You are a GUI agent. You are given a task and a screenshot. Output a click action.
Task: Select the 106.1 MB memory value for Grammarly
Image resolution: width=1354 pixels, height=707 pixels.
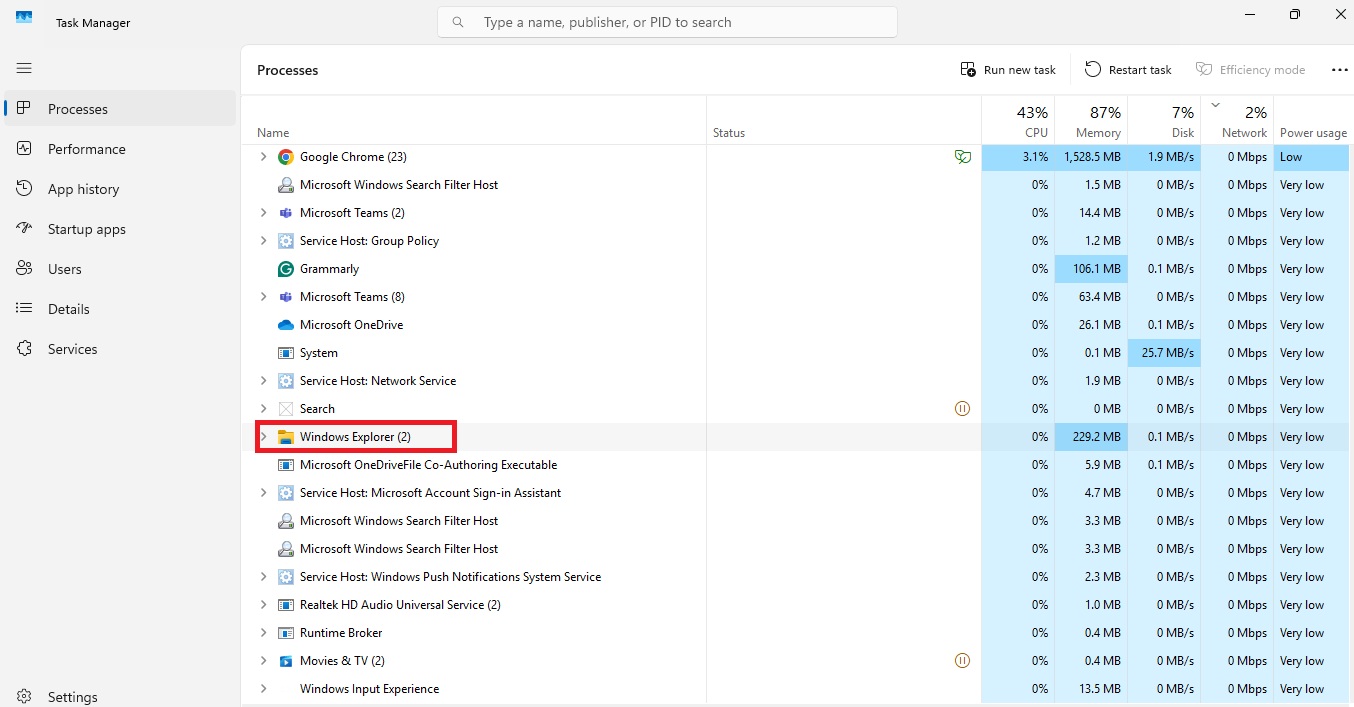(x=1091, y=269)
